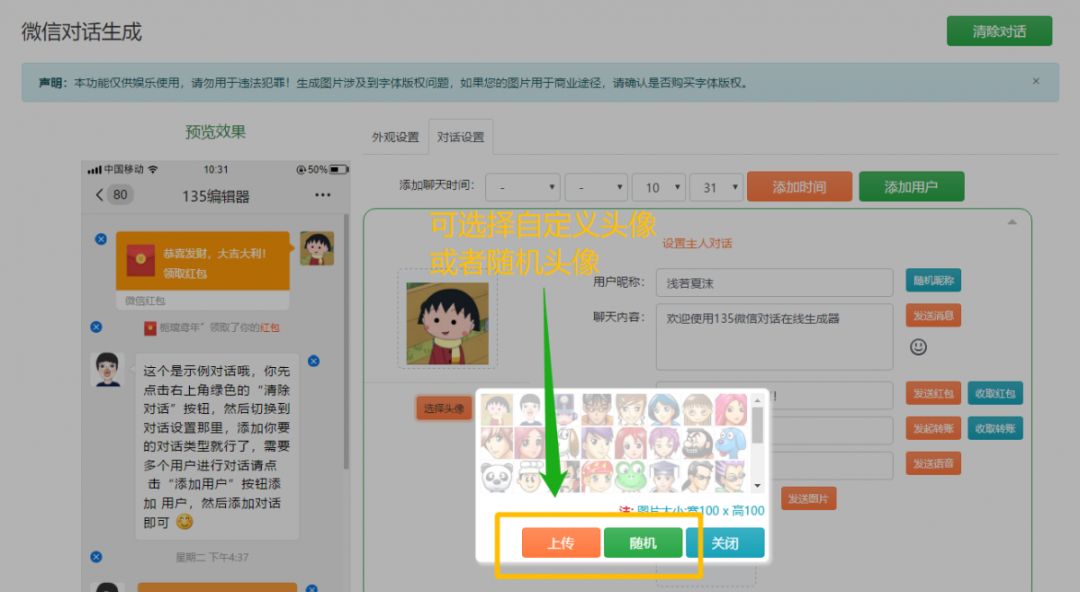Image resolution: width=1080 pixels, height=592 pixels.
Task: Pick the panda avatar in the picker
Action: [496, 477]
